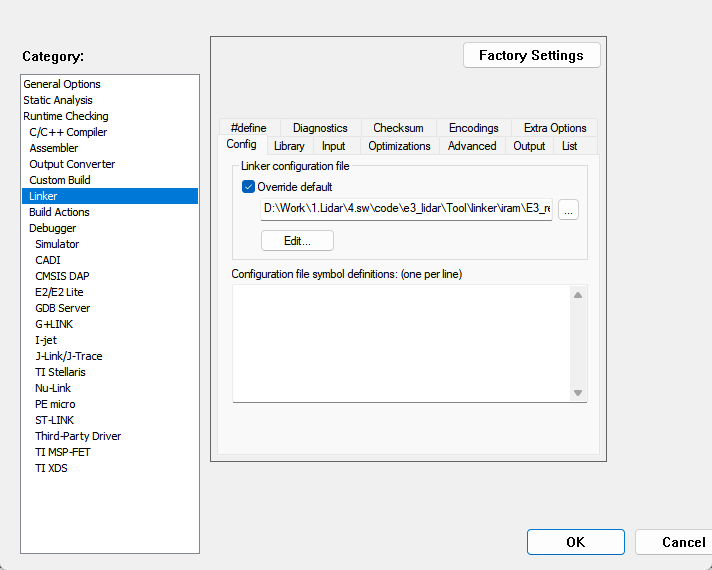Click the configuration symbol definitions text area

tap(400, 343)
